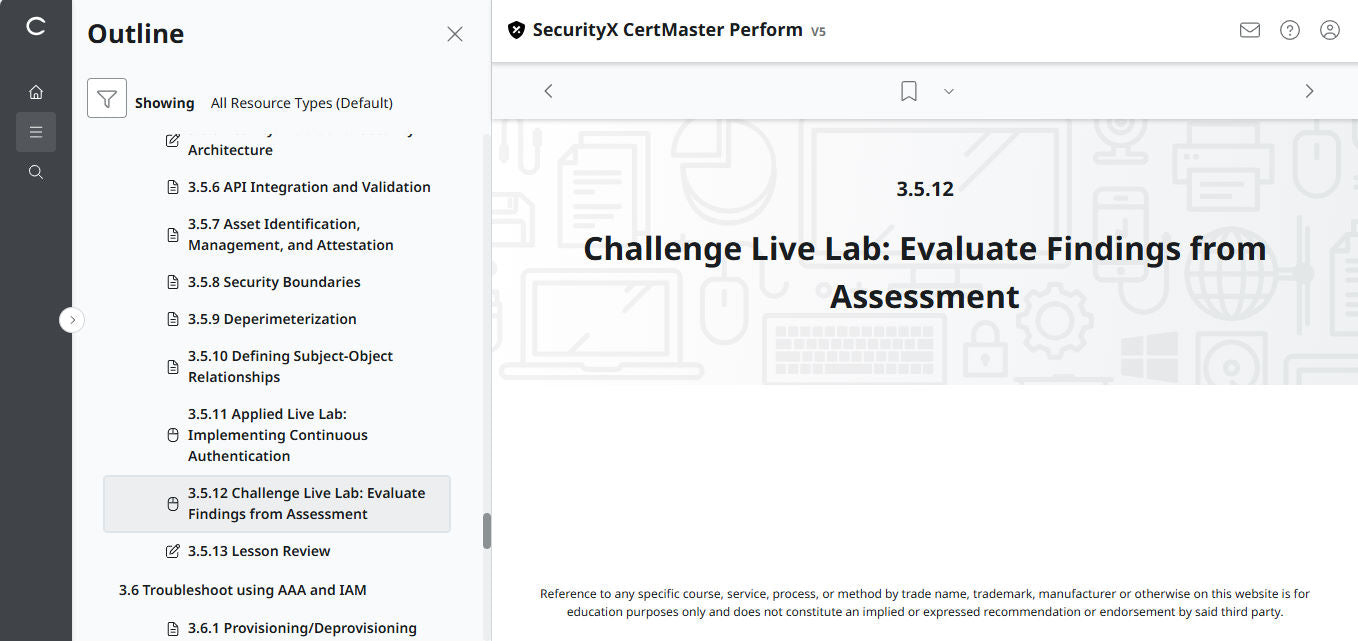1358x641 pixels.
Task: Click the outline panel scrollbar thumb
Action: click(x=487, y=530)
